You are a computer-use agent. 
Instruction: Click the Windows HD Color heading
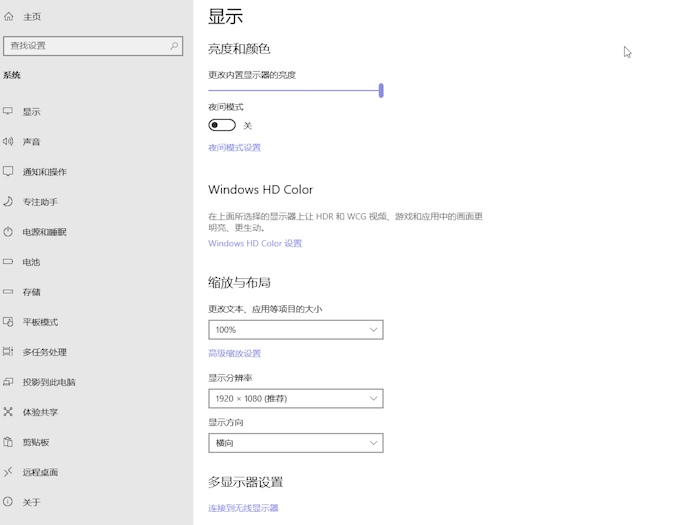pyautogui.click(x=260, y=190)
